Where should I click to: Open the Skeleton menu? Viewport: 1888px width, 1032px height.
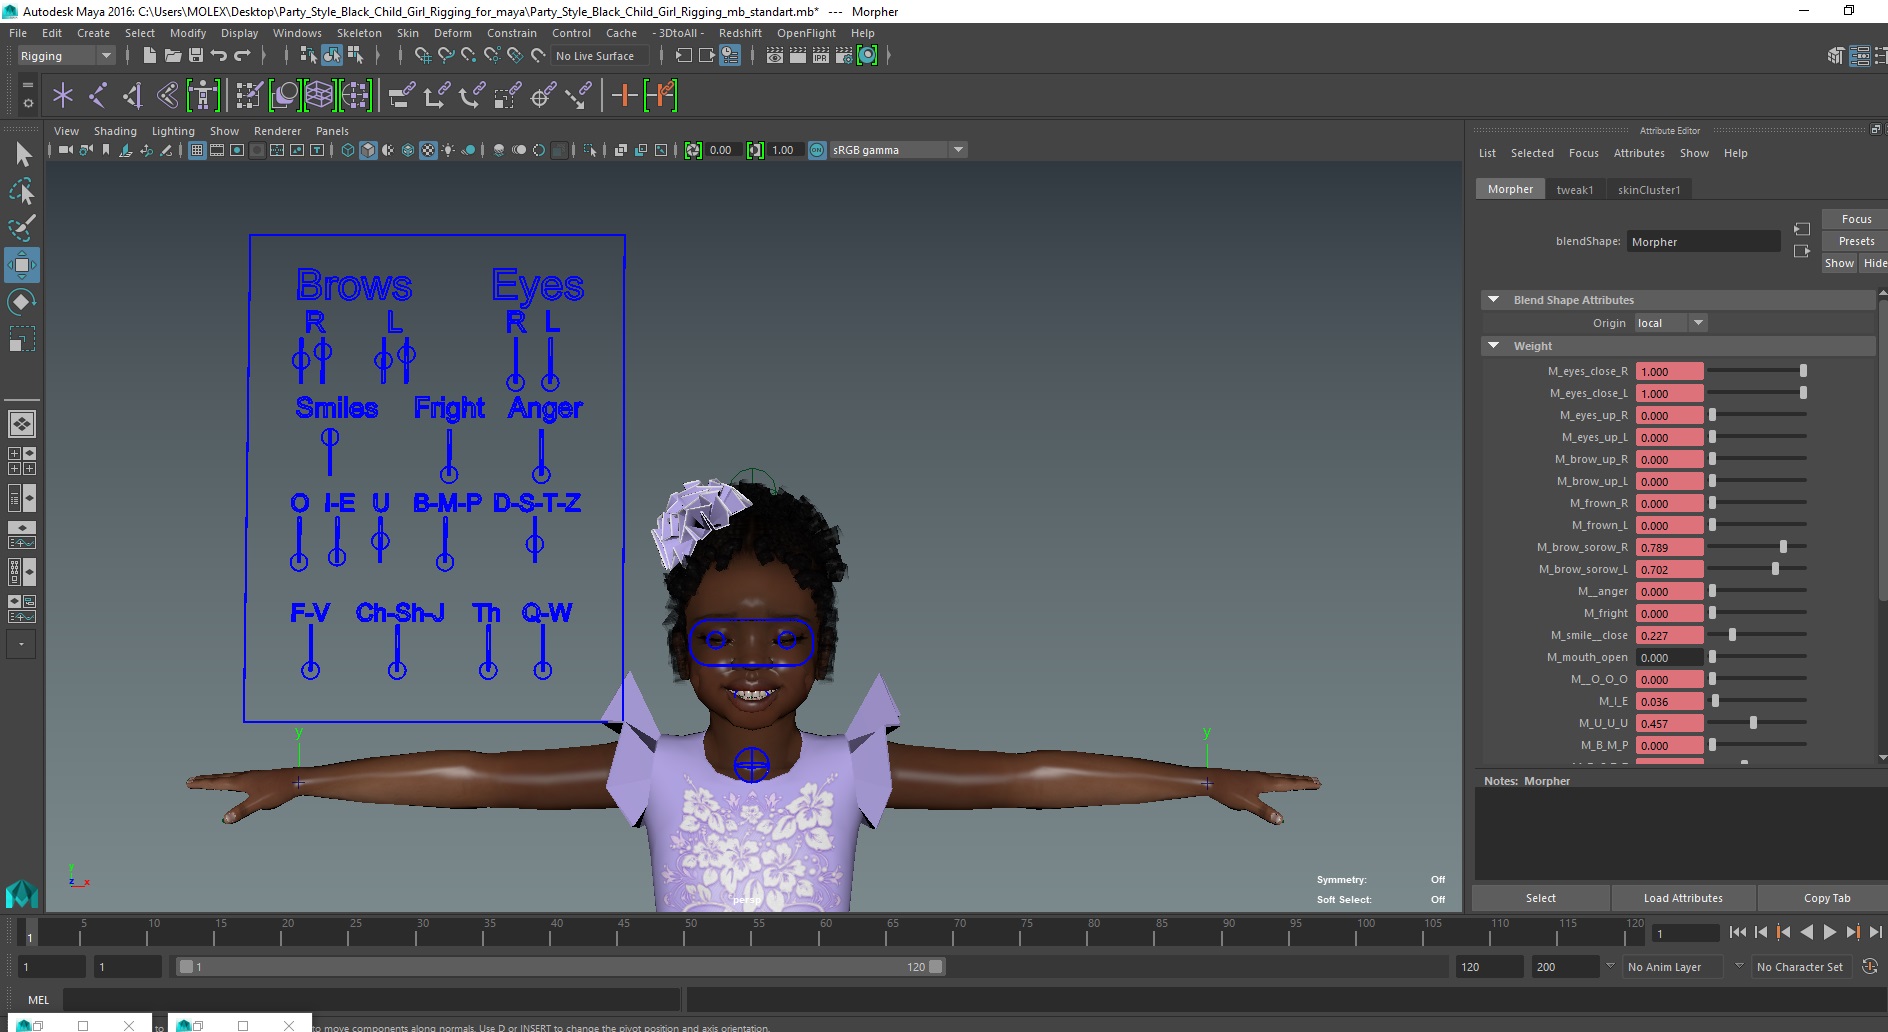tap(359, 33)
